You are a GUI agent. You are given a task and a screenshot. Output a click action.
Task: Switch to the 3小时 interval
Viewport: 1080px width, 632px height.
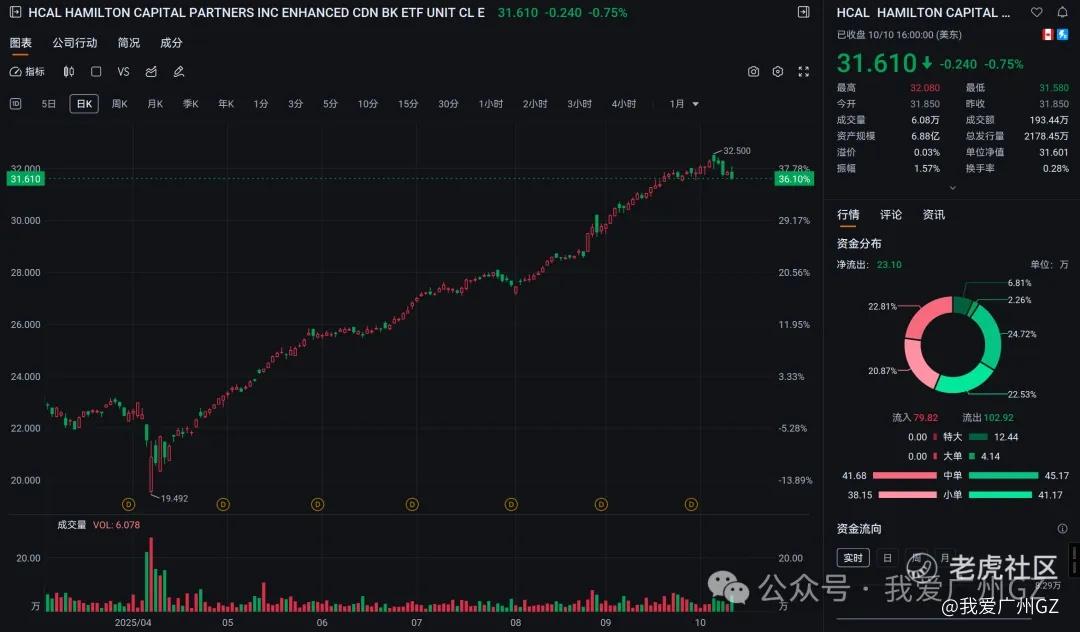pos(579,104)
